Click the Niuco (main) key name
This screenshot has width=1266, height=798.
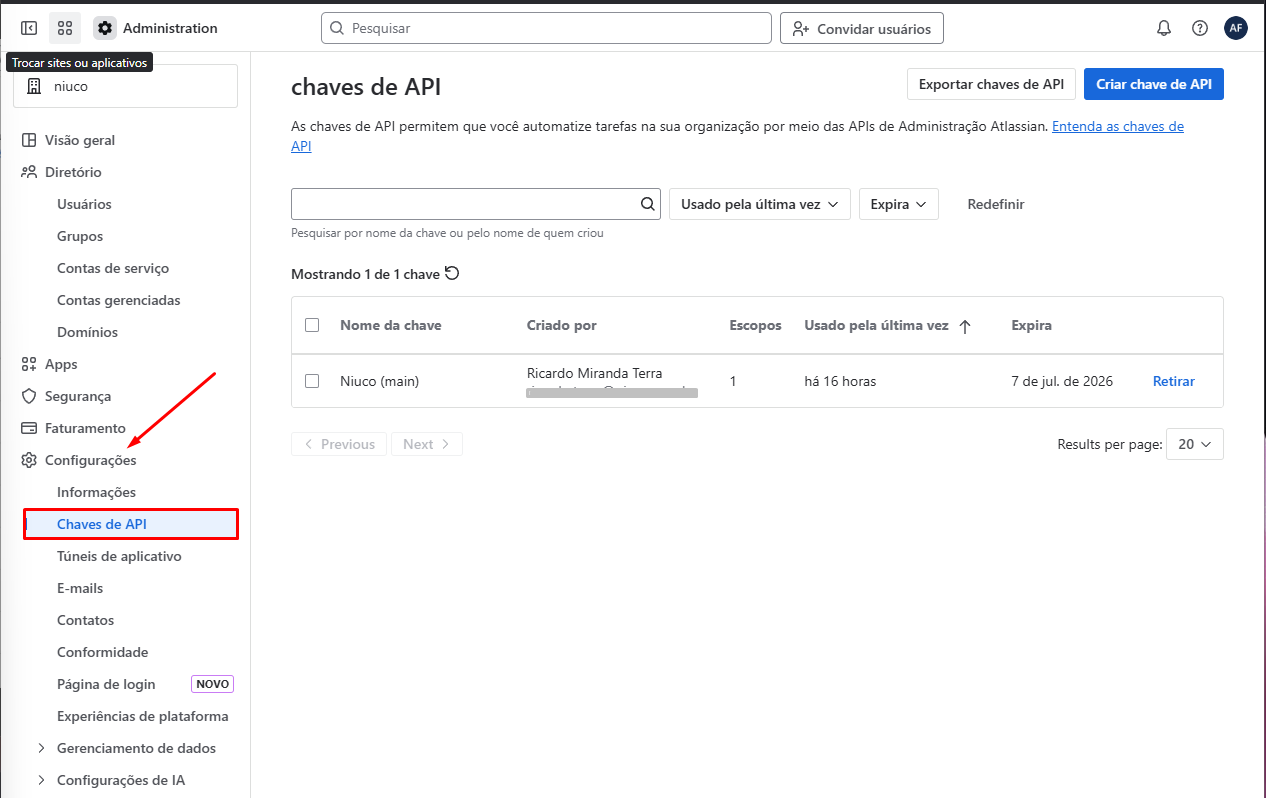(x=379, y=381)
